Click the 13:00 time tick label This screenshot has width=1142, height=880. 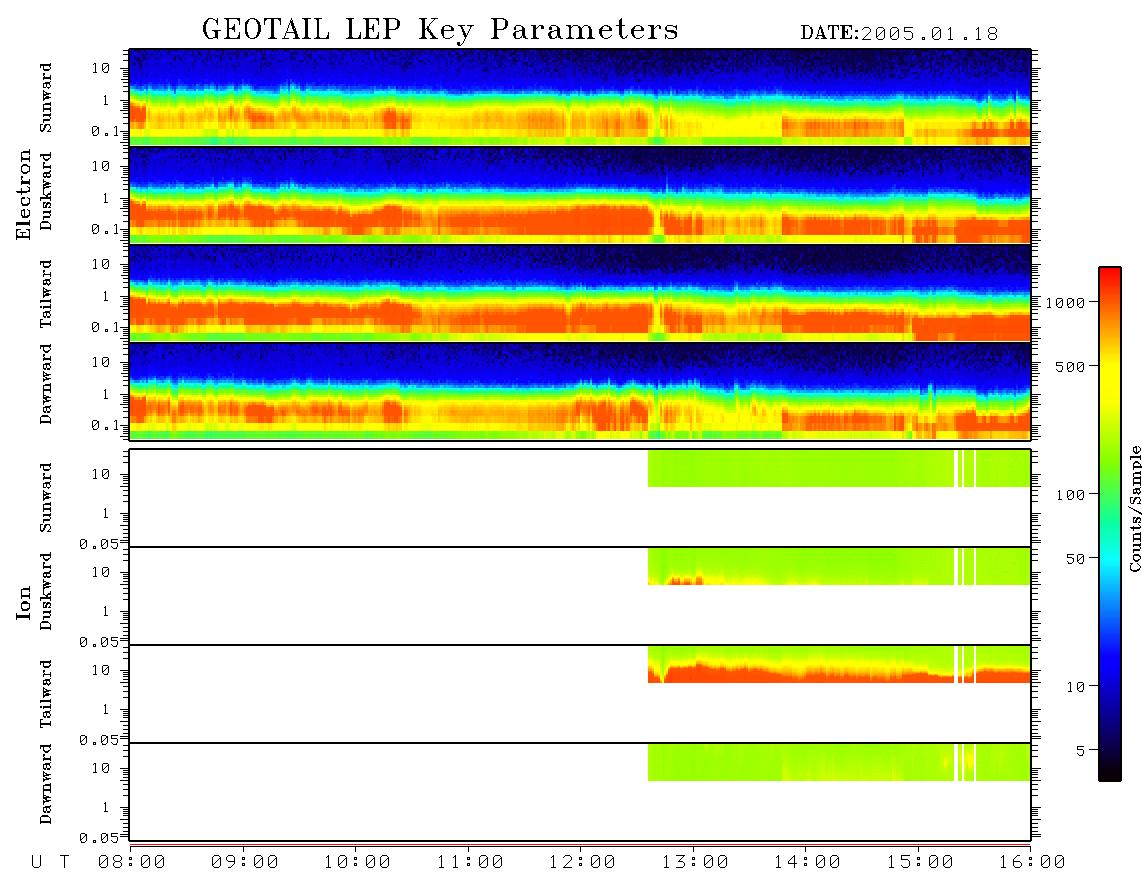click(x=695, y=862)
